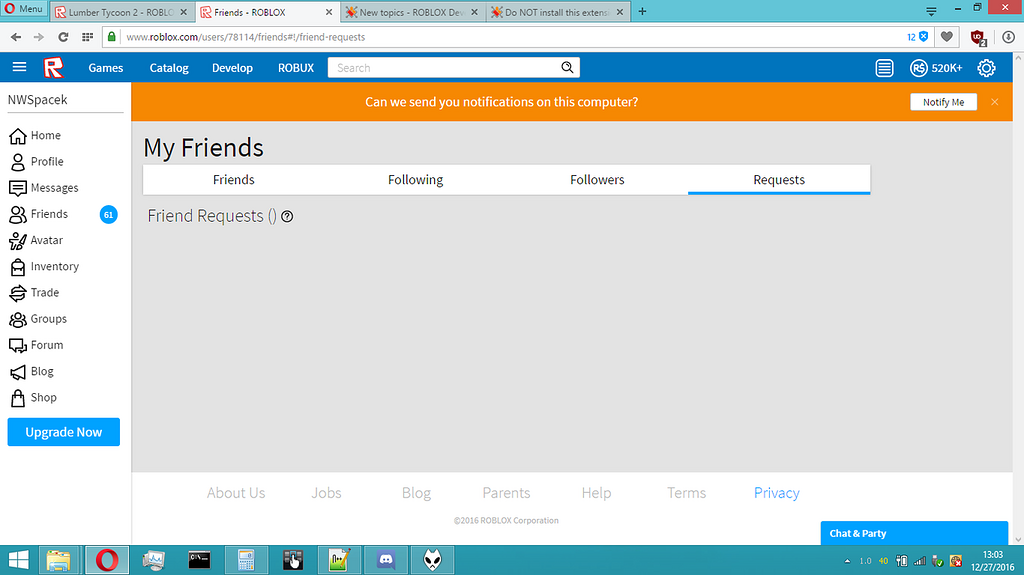The width and height of the screenshot is (1024, 575).
Task: Switch to the Following tab
Action: click(x=415, y=180)
